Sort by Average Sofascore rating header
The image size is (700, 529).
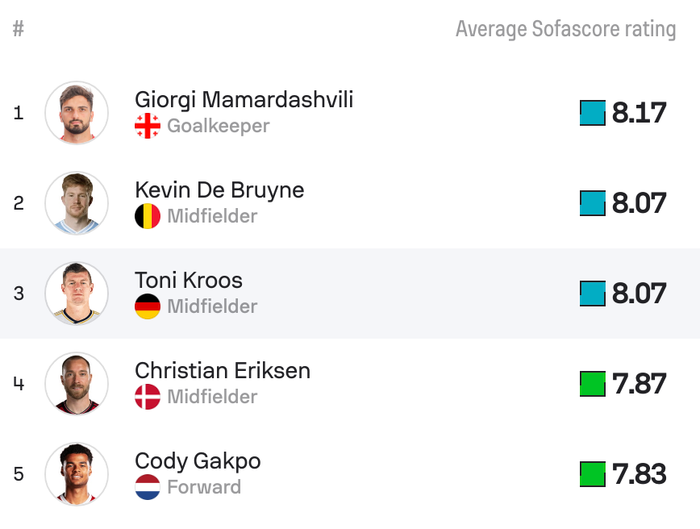pos(566,29)
